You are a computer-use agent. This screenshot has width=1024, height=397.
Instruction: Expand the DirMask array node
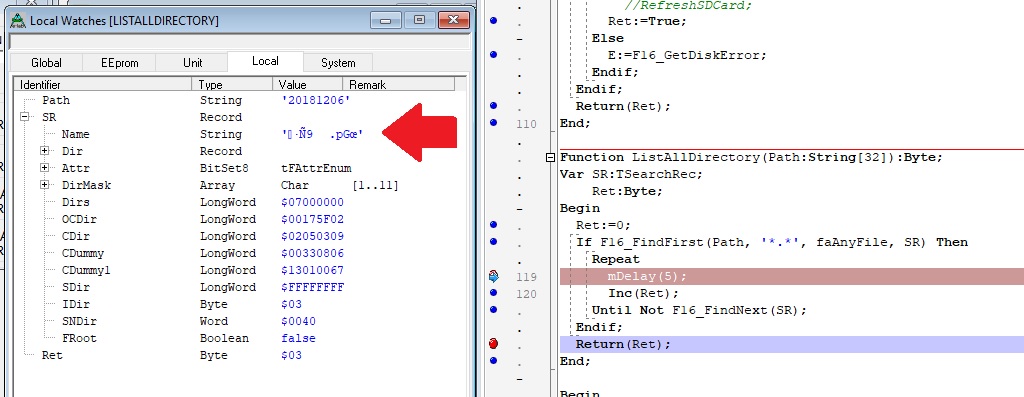pos(45,185)
